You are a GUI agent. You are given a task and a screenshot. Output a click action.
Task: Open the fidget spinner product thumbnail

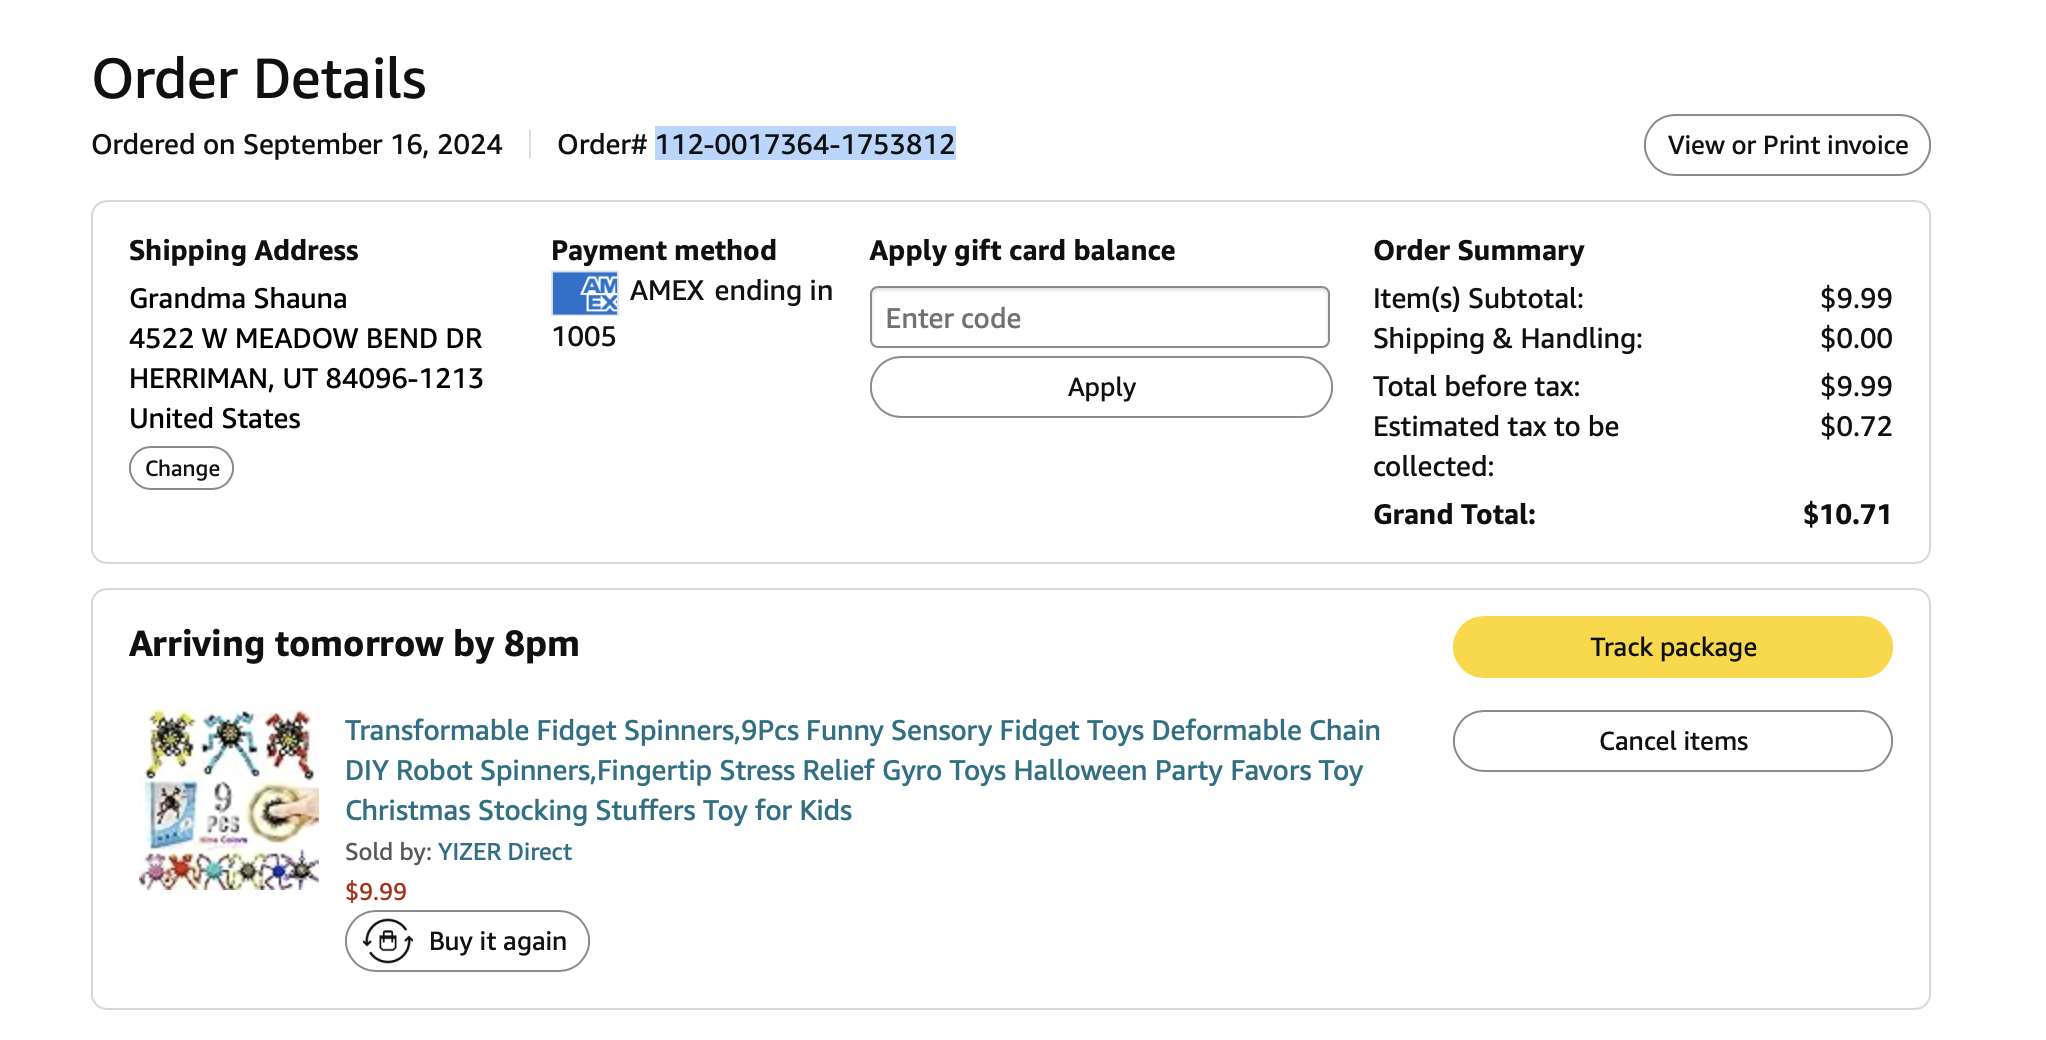tap(230, 800)
